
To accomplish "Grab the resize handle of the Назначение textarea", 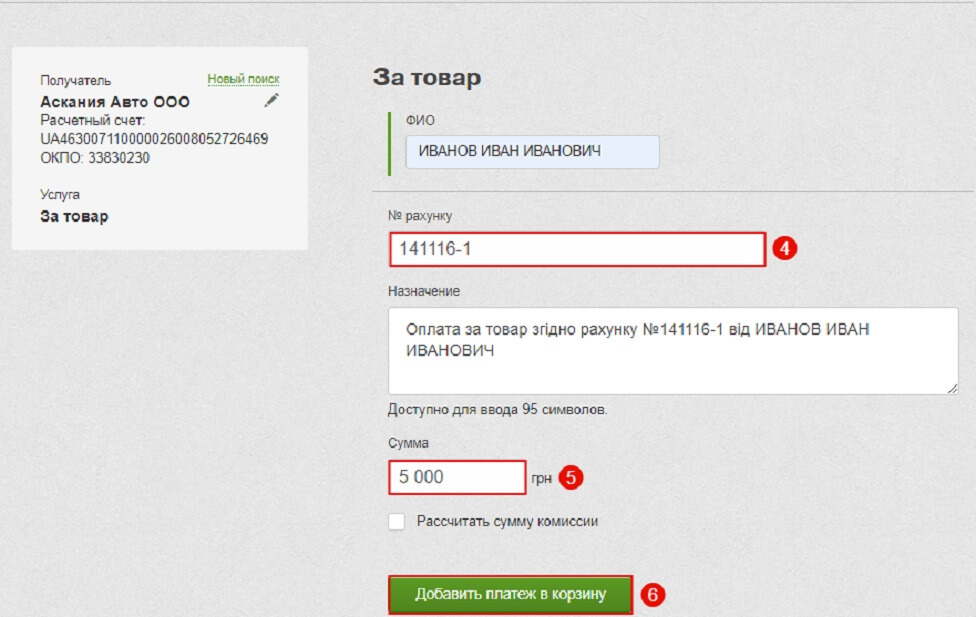I will point(952,389).
